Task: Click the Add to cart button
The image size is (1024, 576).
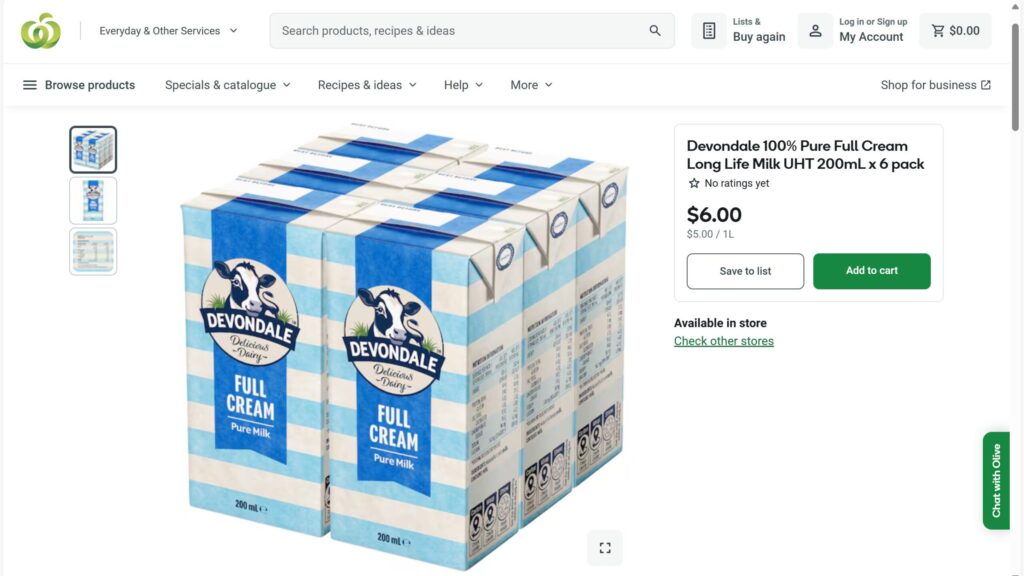Action: tap(871, 271)
